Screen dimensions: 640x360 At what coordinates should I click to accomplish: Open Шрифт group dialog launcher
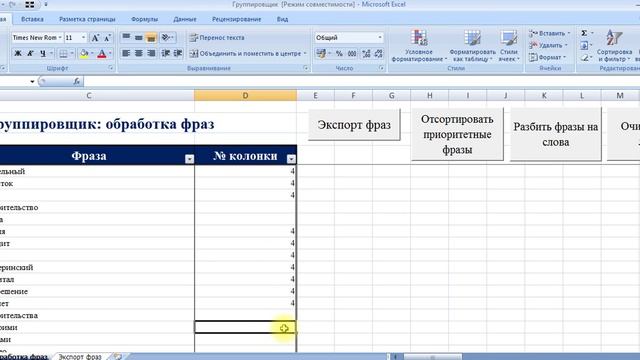[111, 68]
